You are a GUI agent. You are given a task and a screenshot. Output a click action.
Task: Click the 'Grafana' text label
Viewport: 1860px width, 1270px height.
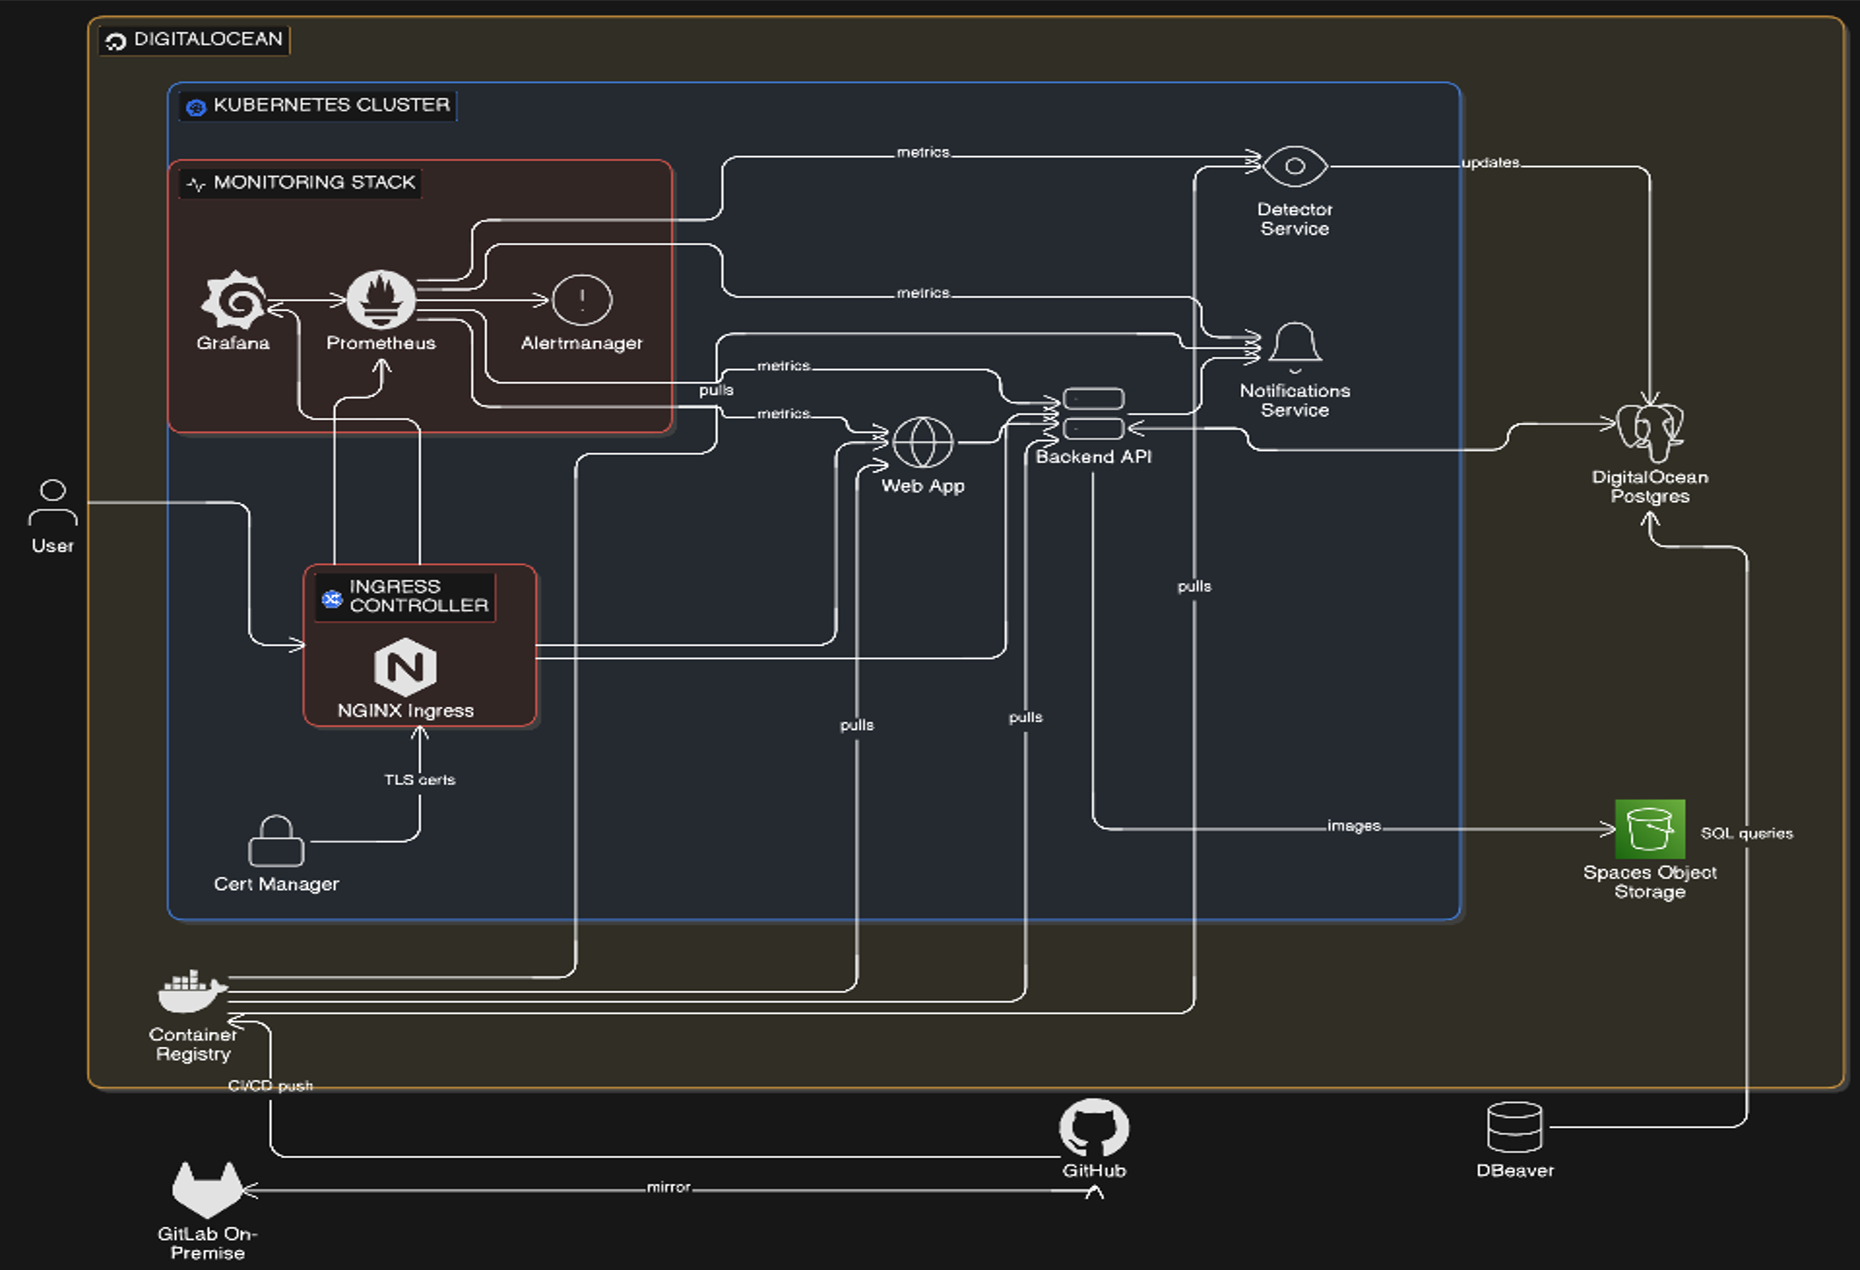pyautogui.click(x=233, y=343)
